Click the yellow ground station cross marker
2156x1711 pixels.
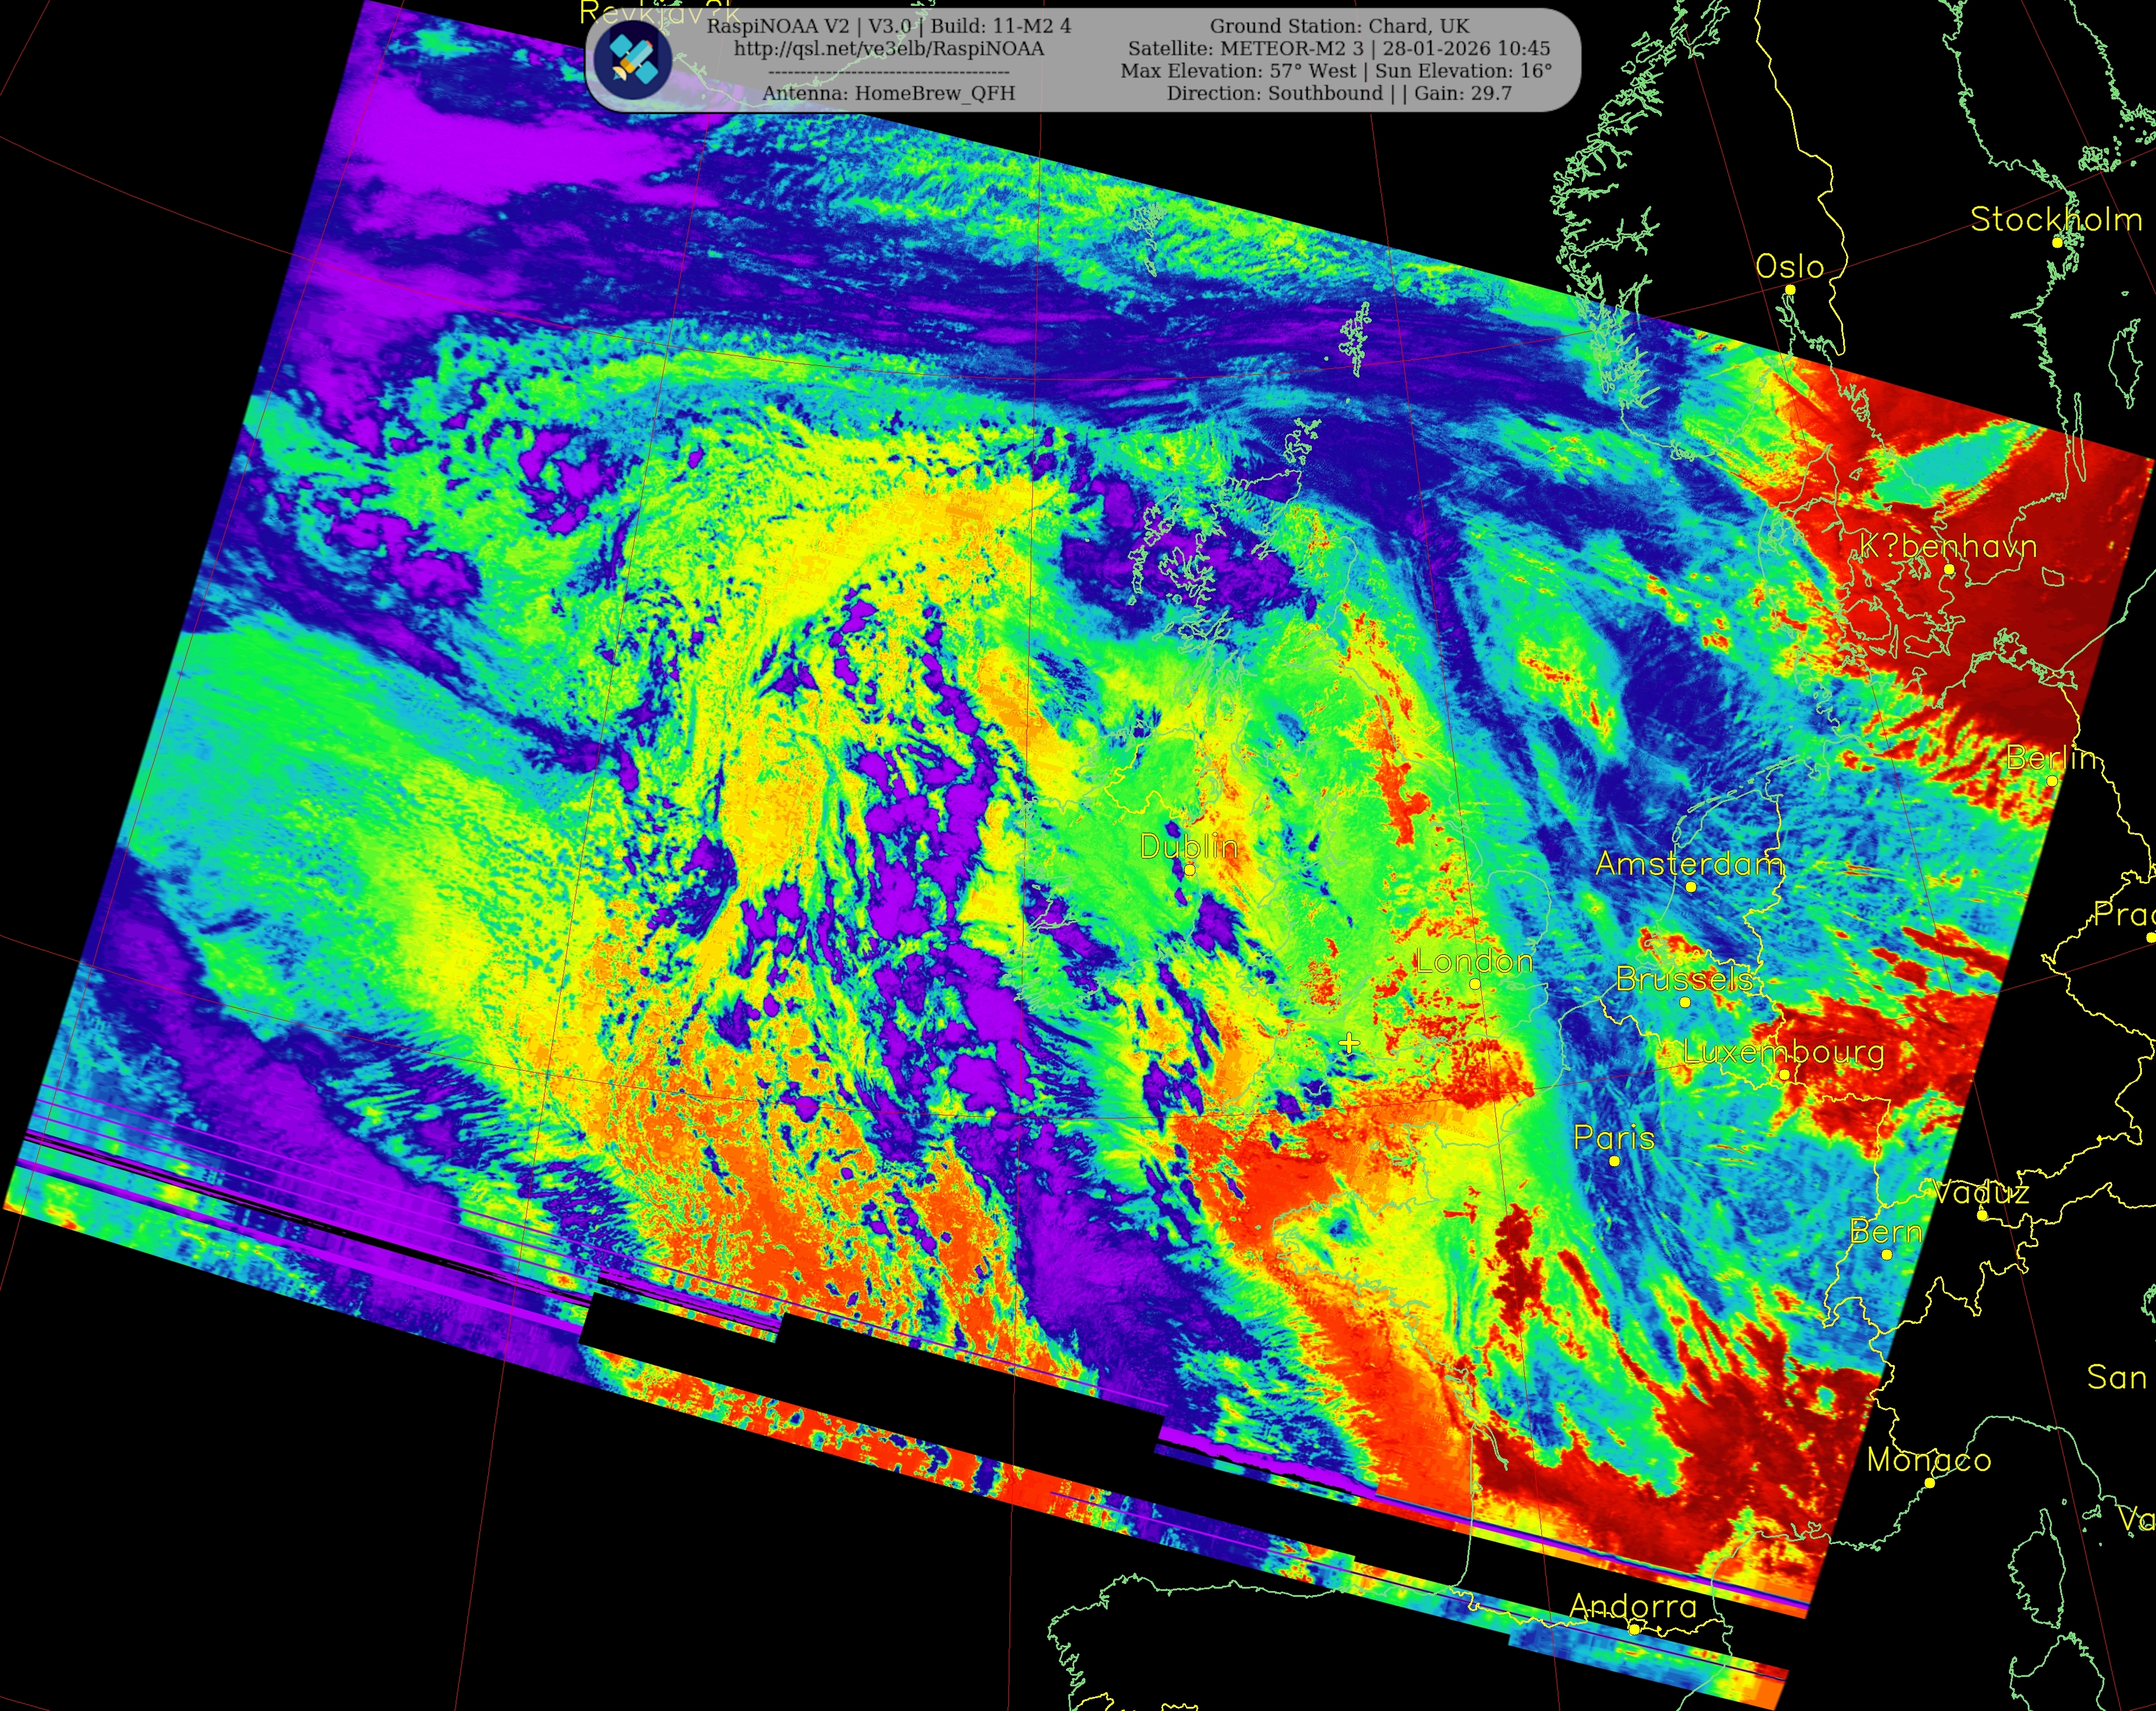point(1349,1044)
